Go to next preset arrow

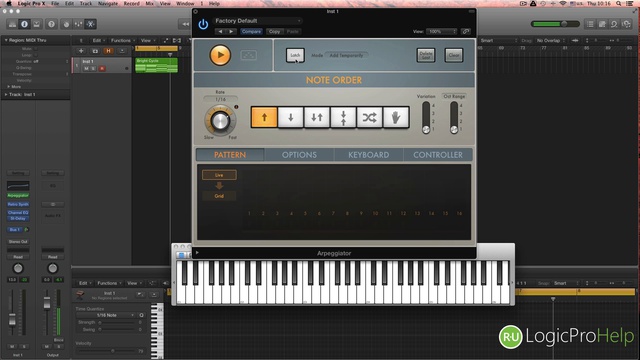[x=231, y=31]
